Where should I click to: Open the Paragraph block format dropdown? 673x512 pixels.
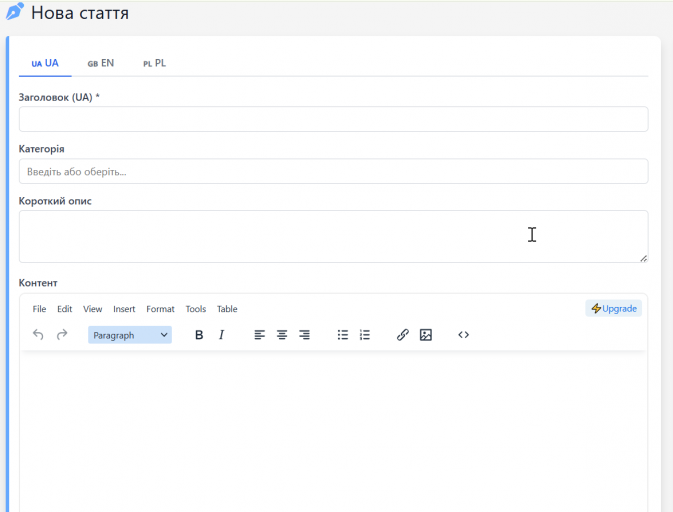(x=130, y=335)
